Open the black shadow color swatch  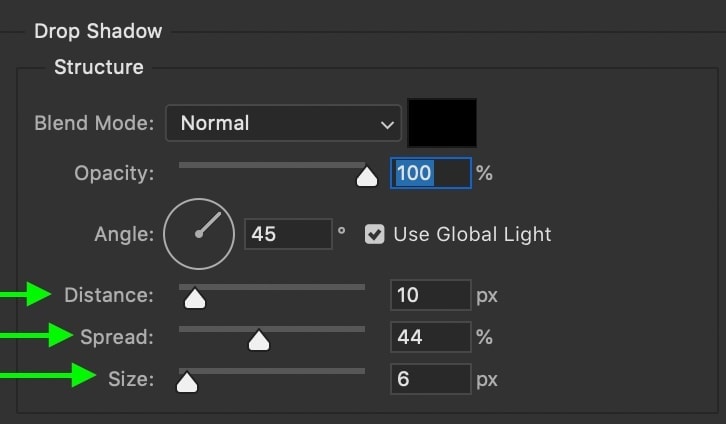pyautogui.click(x=442, y=123)
